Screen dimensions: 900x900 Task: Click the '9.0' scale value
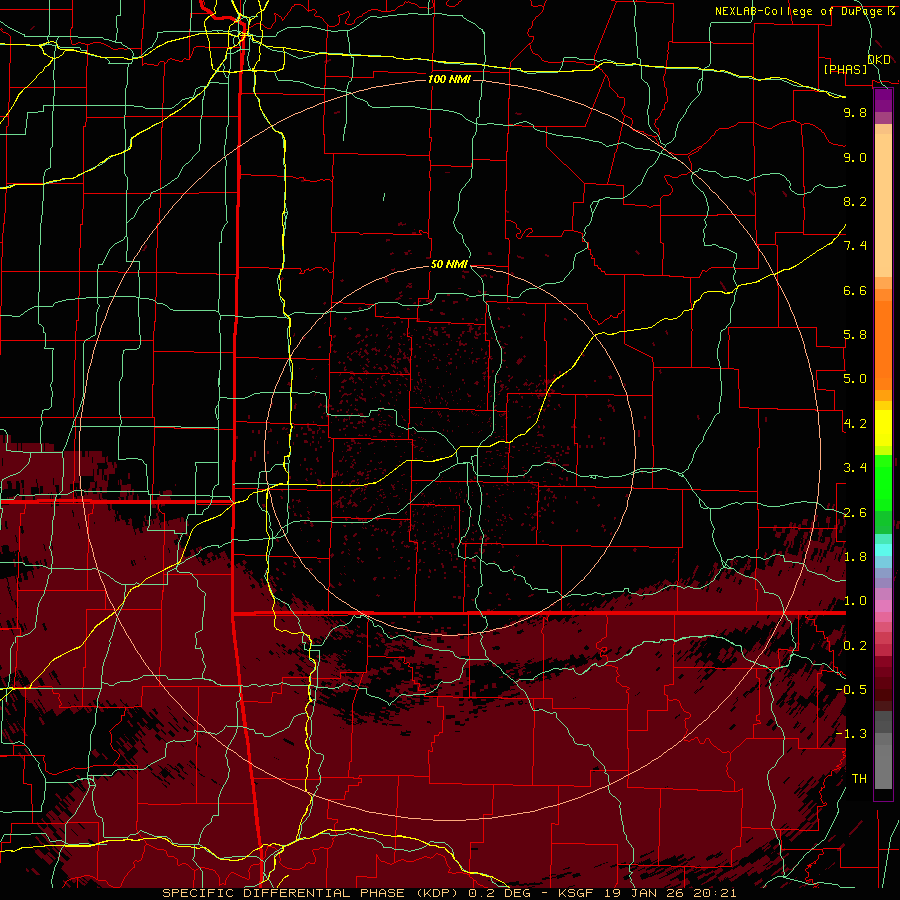[855, 157]
